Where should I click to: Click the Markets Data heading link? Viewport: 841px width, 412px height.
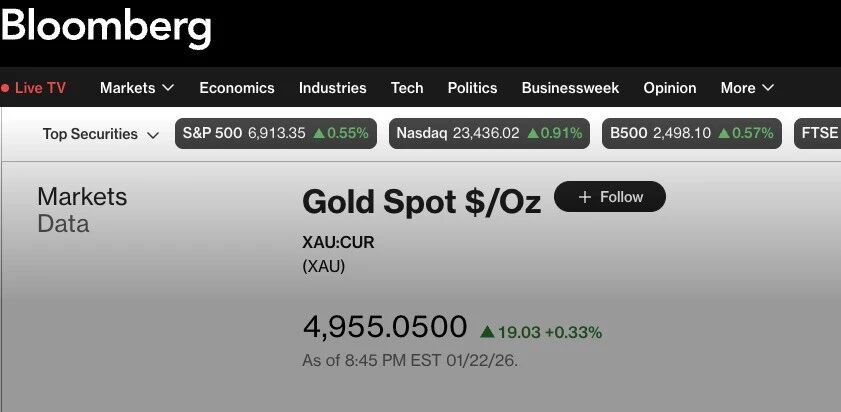[82, 210]
